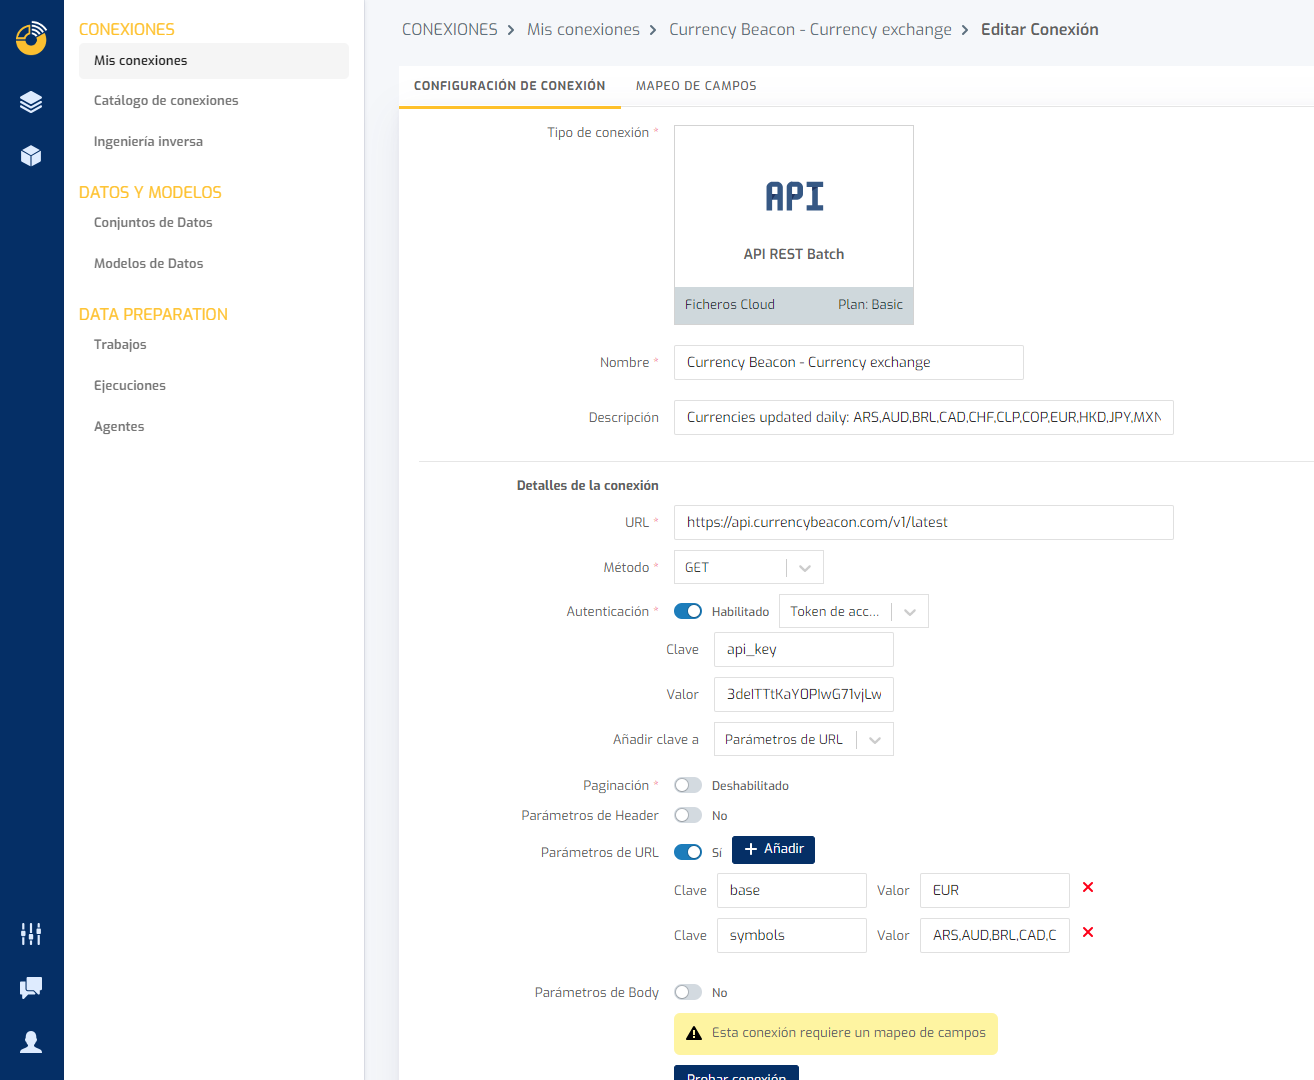Click the Nombre input field
Viewport: 1314px width, 1080px height.
click(x=849, y=362)
